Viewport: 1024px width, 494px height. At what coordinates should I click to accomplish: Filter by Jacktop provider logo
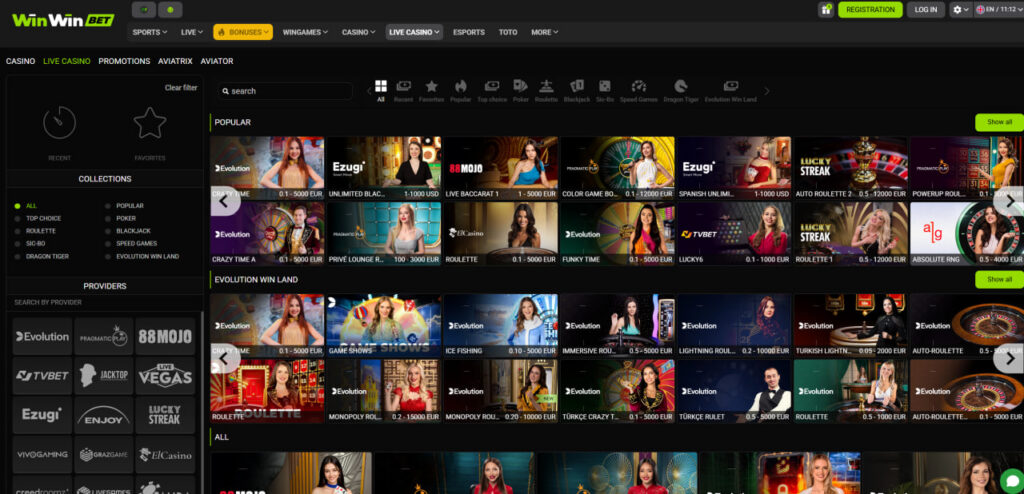(x=104, y=376)
